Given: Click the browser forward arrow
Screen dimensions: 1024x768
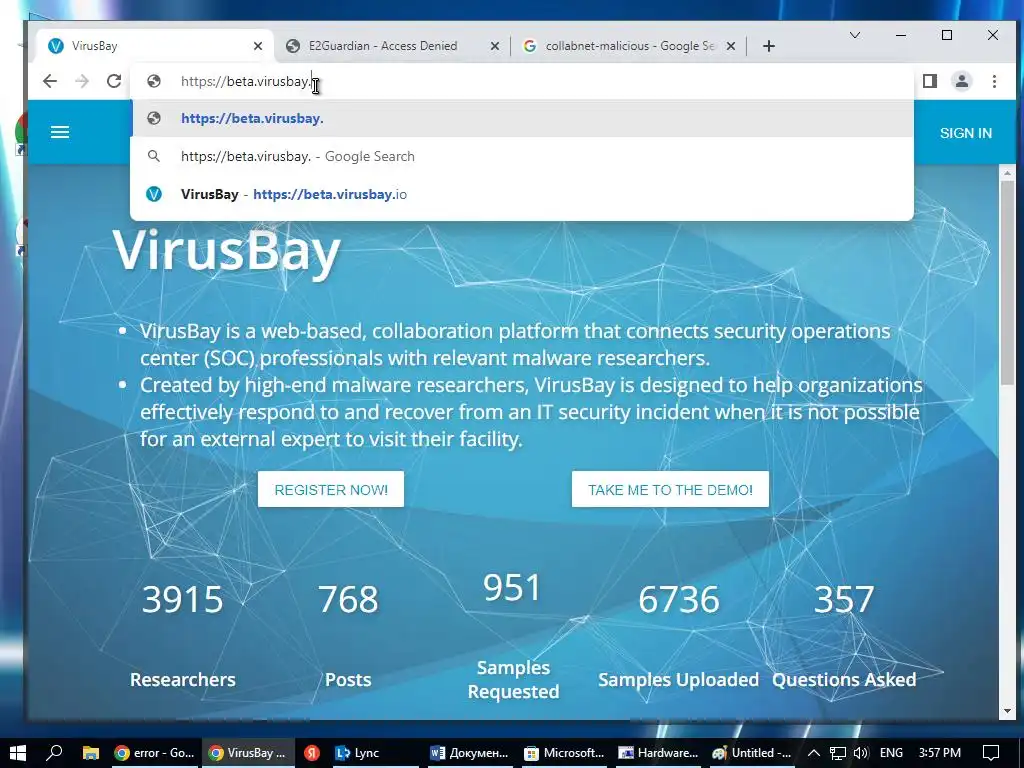Looking at the screenshot, I should coord(82,81).
